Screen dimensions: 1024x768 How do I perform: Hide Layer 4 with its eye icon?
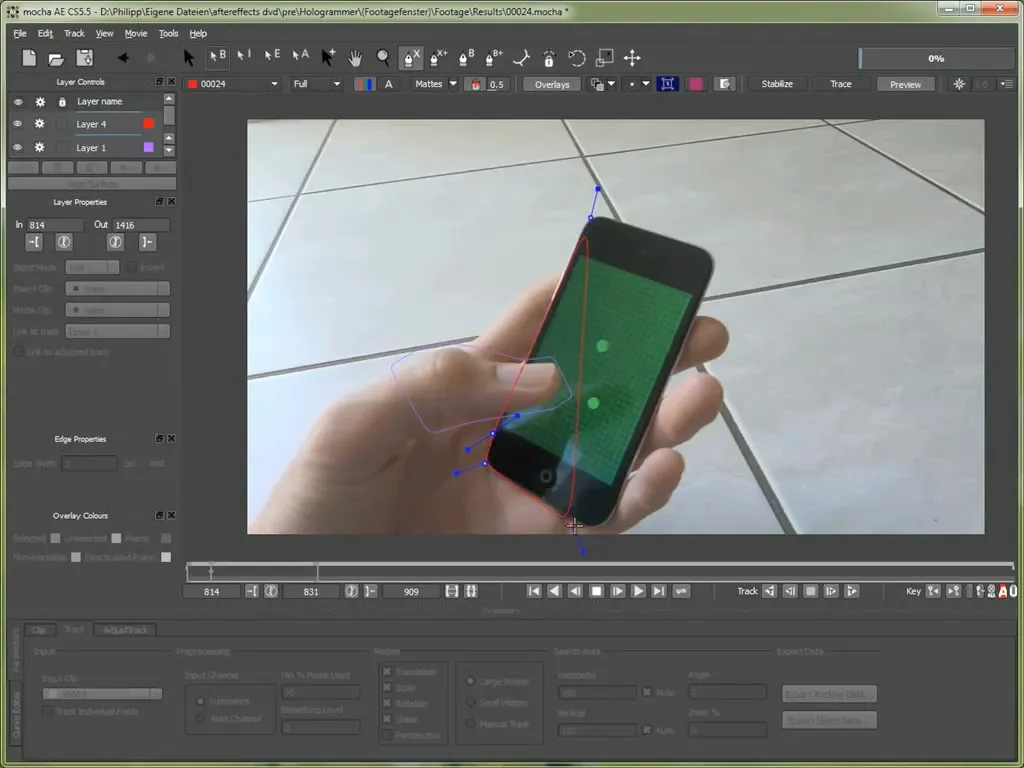point(18,124)
